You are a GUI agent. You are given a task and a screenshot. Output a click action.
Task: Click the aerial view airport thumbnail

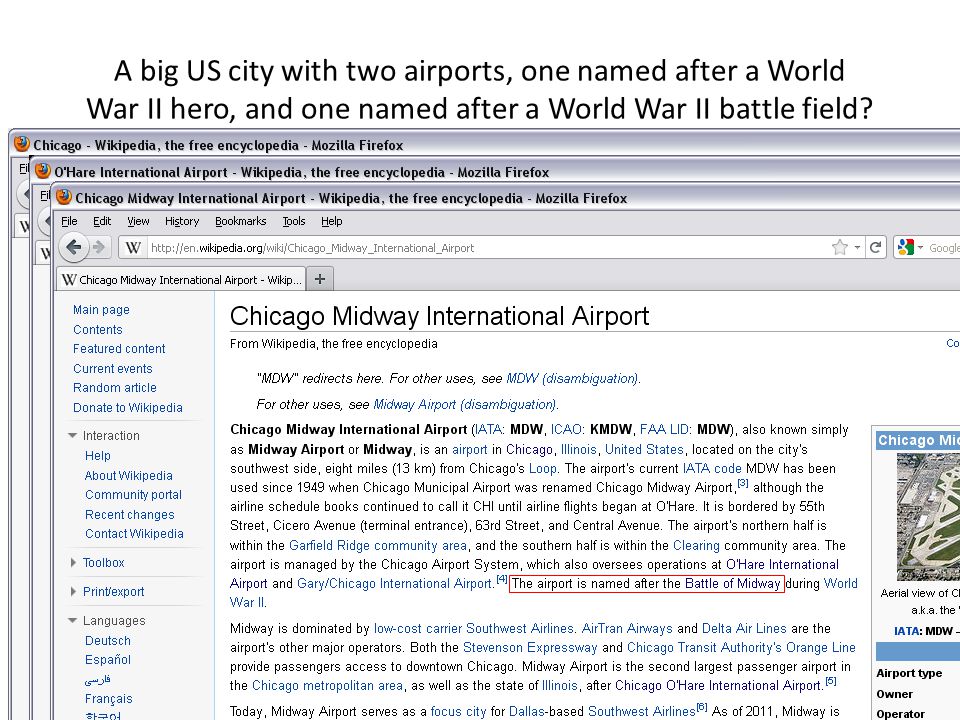point(928,517)
